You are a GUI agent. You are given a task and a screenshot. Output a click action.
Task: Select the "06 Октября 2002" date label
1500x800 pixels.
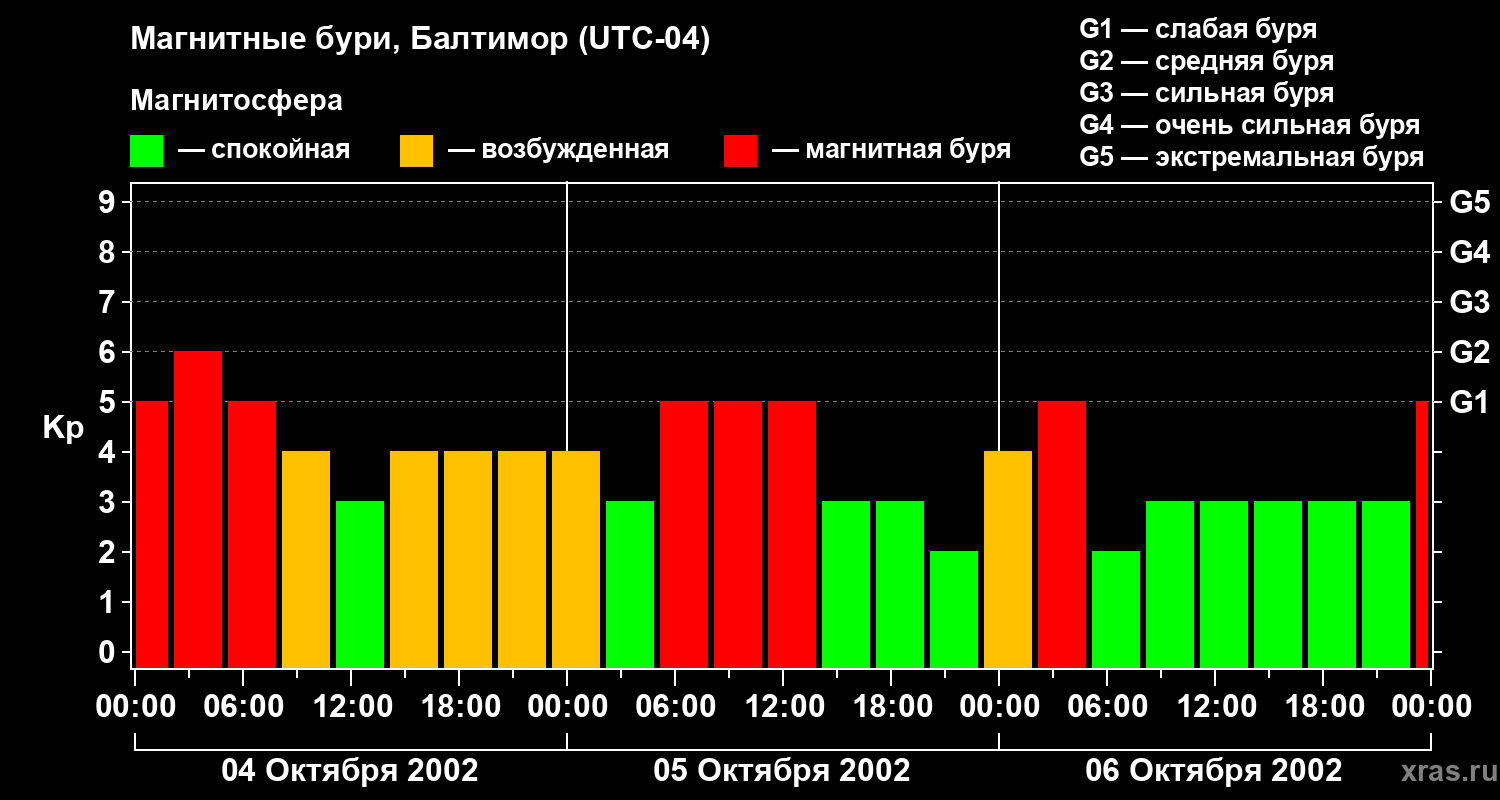click(1214, 771)
